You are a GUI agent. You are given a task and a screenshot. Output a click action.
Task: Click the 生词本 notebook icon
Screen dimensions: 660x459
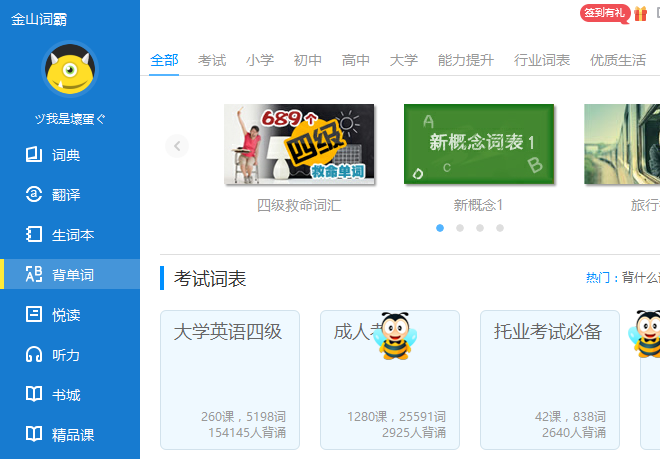pos(34,234)
